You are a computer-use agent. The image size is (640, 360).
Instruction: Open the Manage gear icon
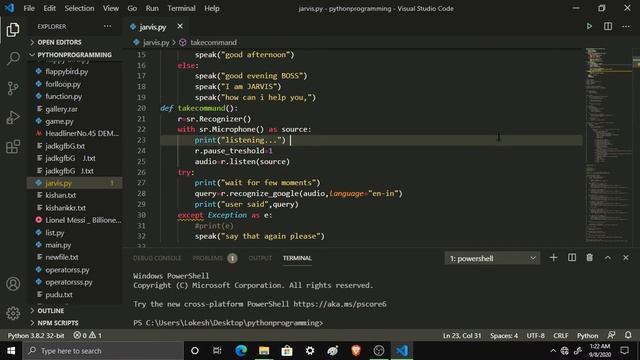[13, 313]
